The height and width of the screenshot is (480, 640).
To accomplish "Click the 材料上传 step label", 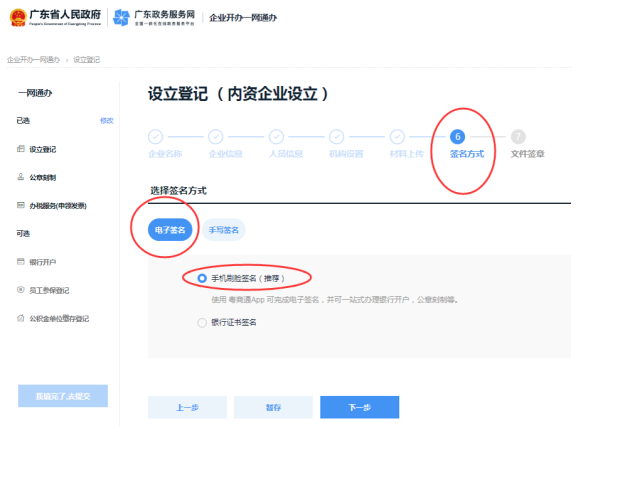I will [x=407, y=154].
